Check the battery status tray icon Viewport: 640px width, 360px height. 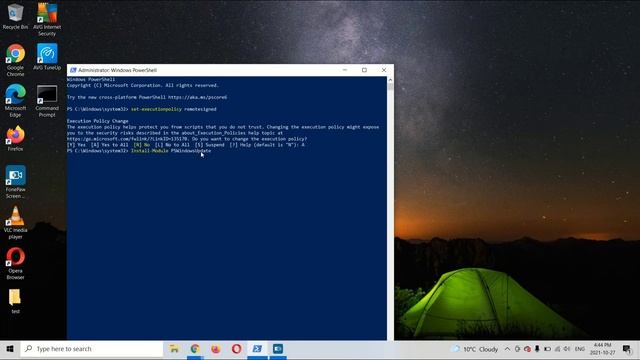click(547, 349)
